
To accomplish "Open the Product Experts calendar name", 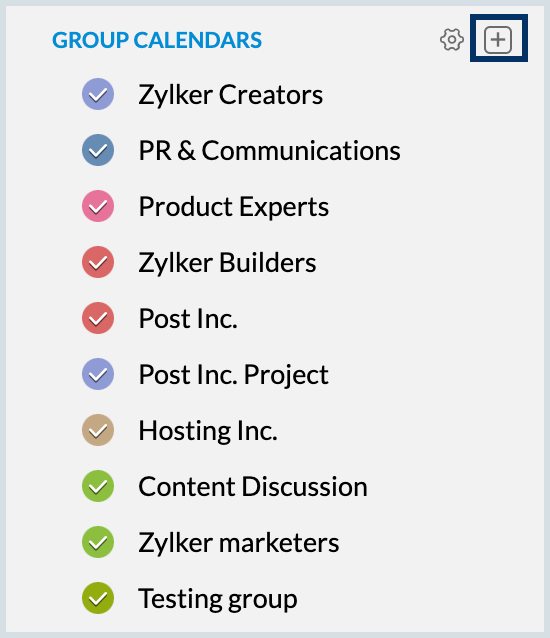I will pos(234,207).
